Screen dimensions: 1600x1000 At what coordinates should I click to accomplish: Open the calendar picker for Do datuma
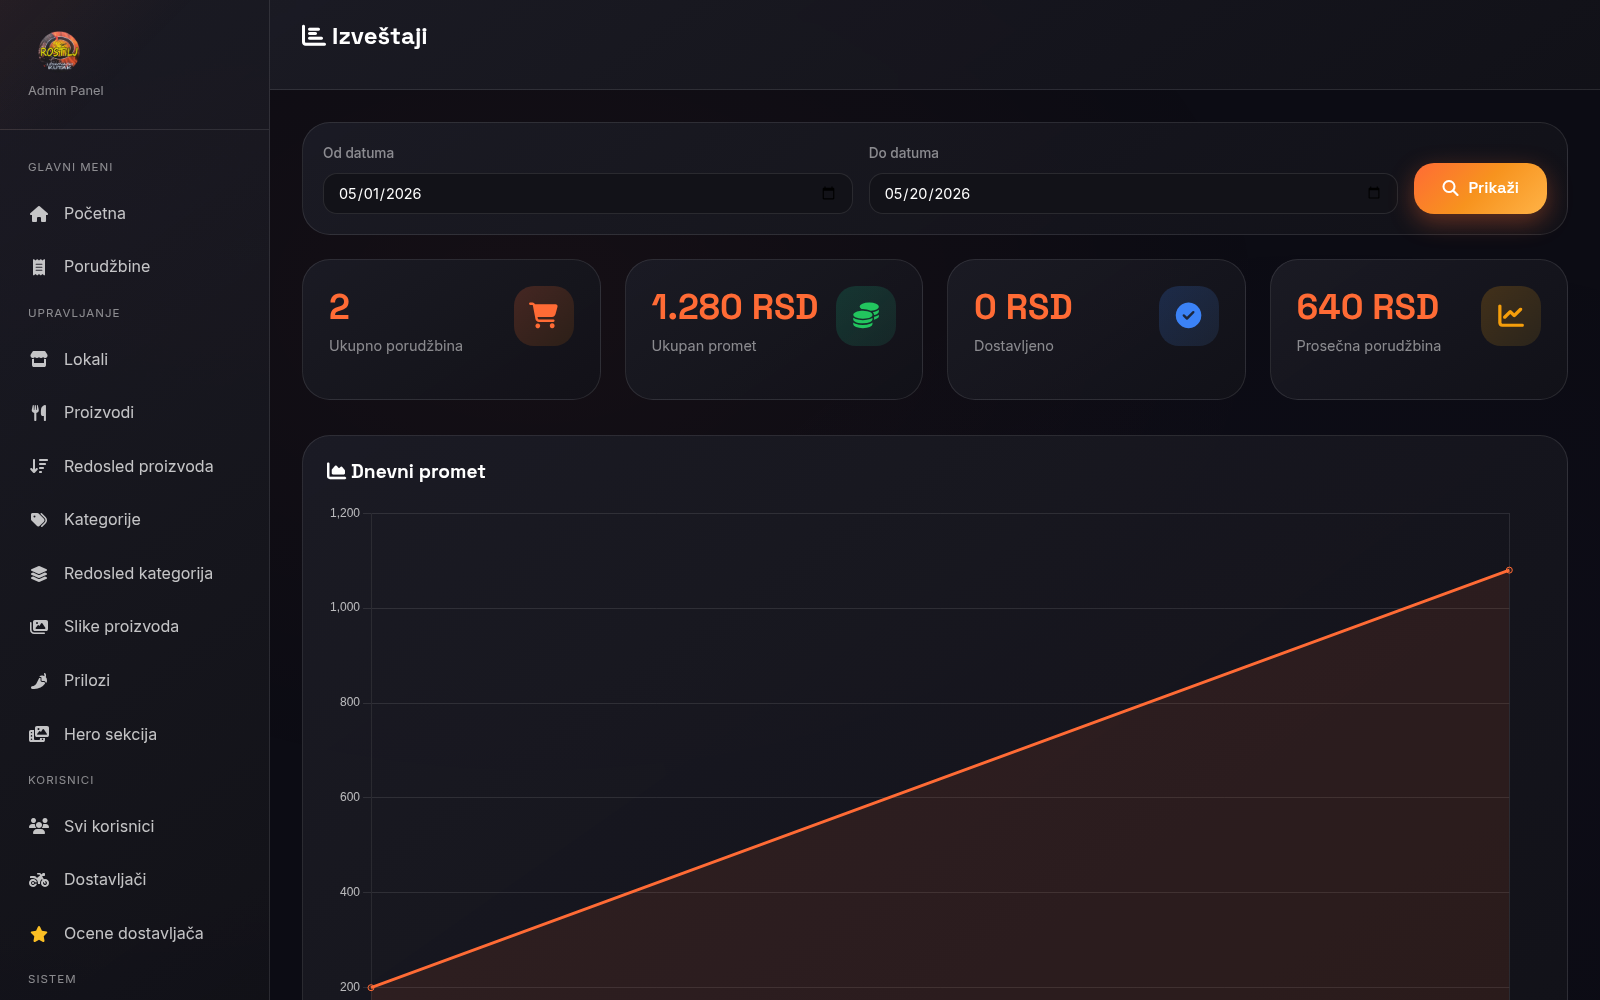(x=1374, y=194)
